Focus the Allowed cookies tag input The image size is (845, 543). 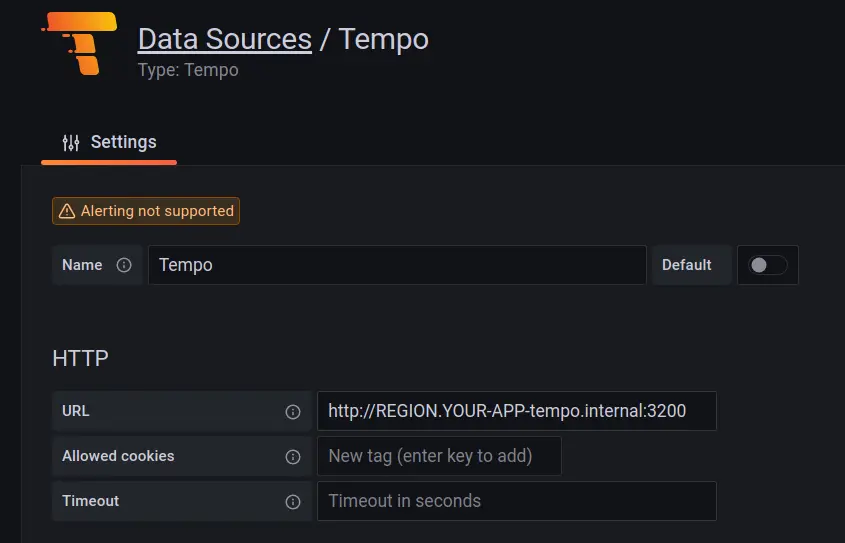point(439,456)
